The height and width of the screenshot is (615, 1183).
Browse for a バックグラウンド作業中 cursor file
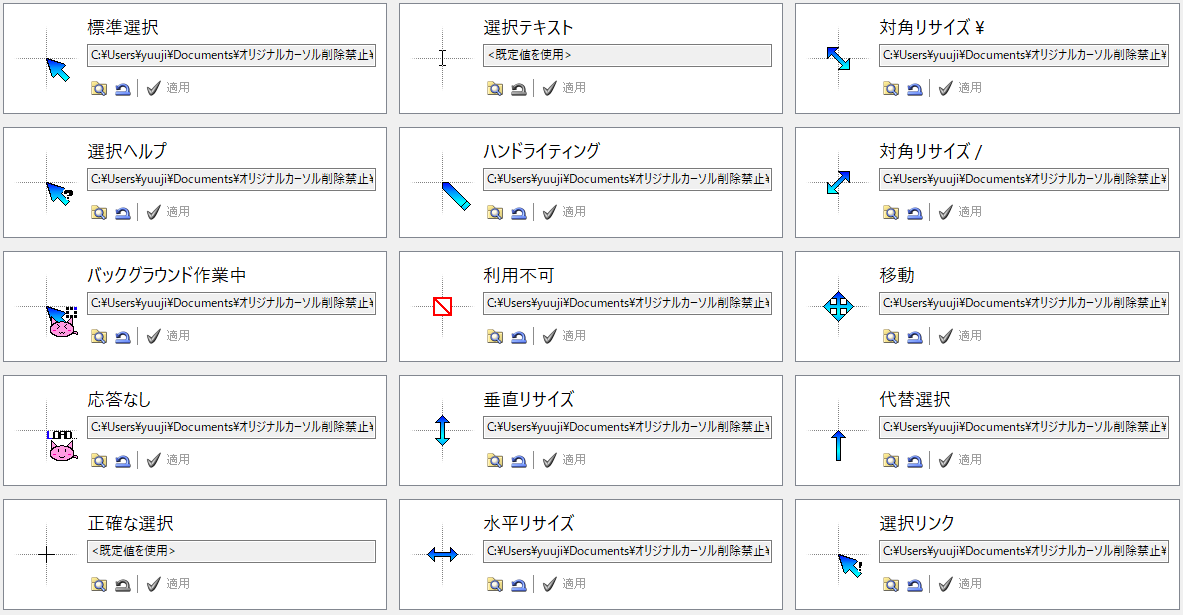(x=98, y=336)
